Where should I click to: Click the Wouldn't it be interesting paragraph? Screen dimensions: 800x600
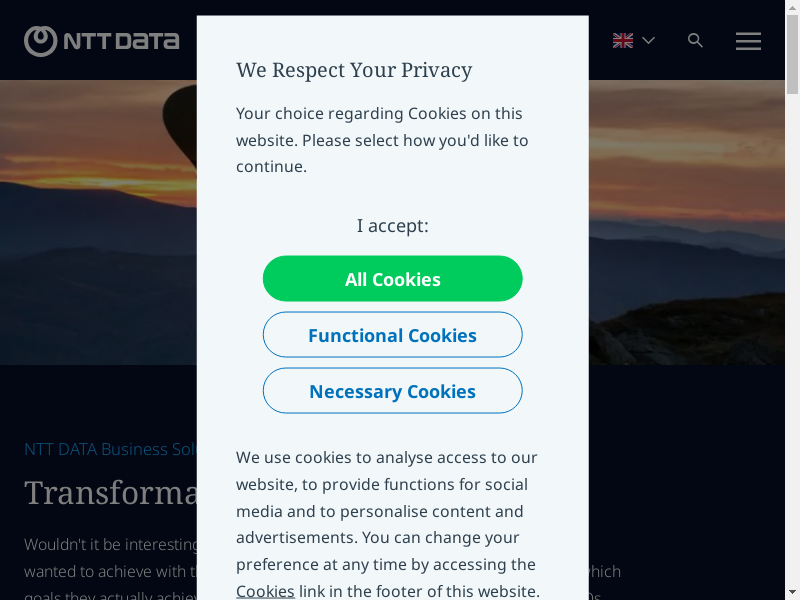pos(111,545)
